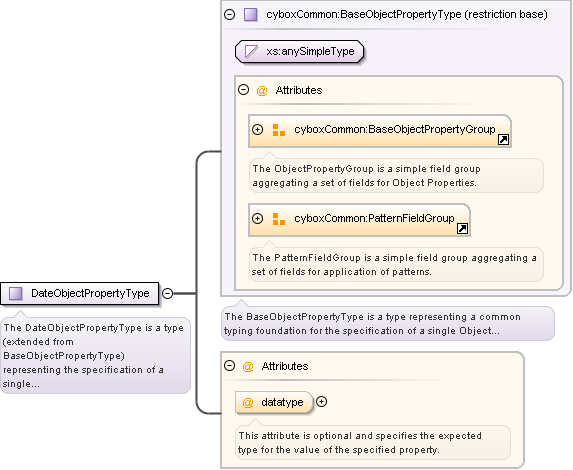Select the xs:anySimpleType node
Viewport: 573px width, 470px height.
(300, 52)
